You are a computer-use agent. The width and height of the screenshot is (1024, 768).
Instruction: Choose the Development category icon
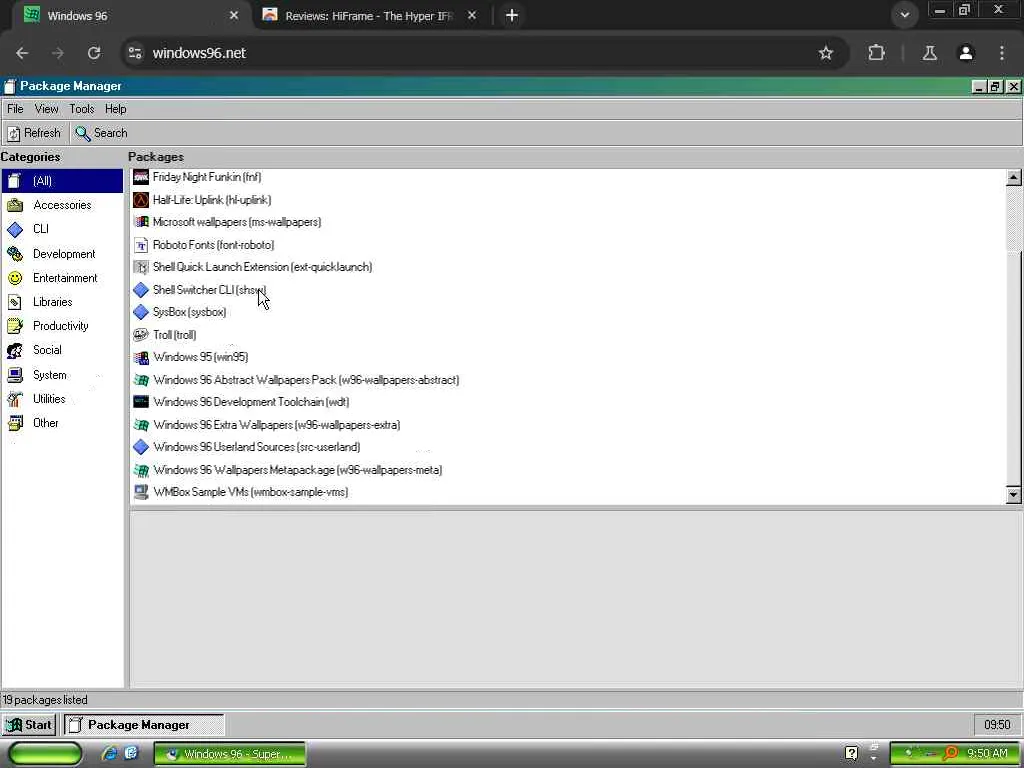point(15,253)
